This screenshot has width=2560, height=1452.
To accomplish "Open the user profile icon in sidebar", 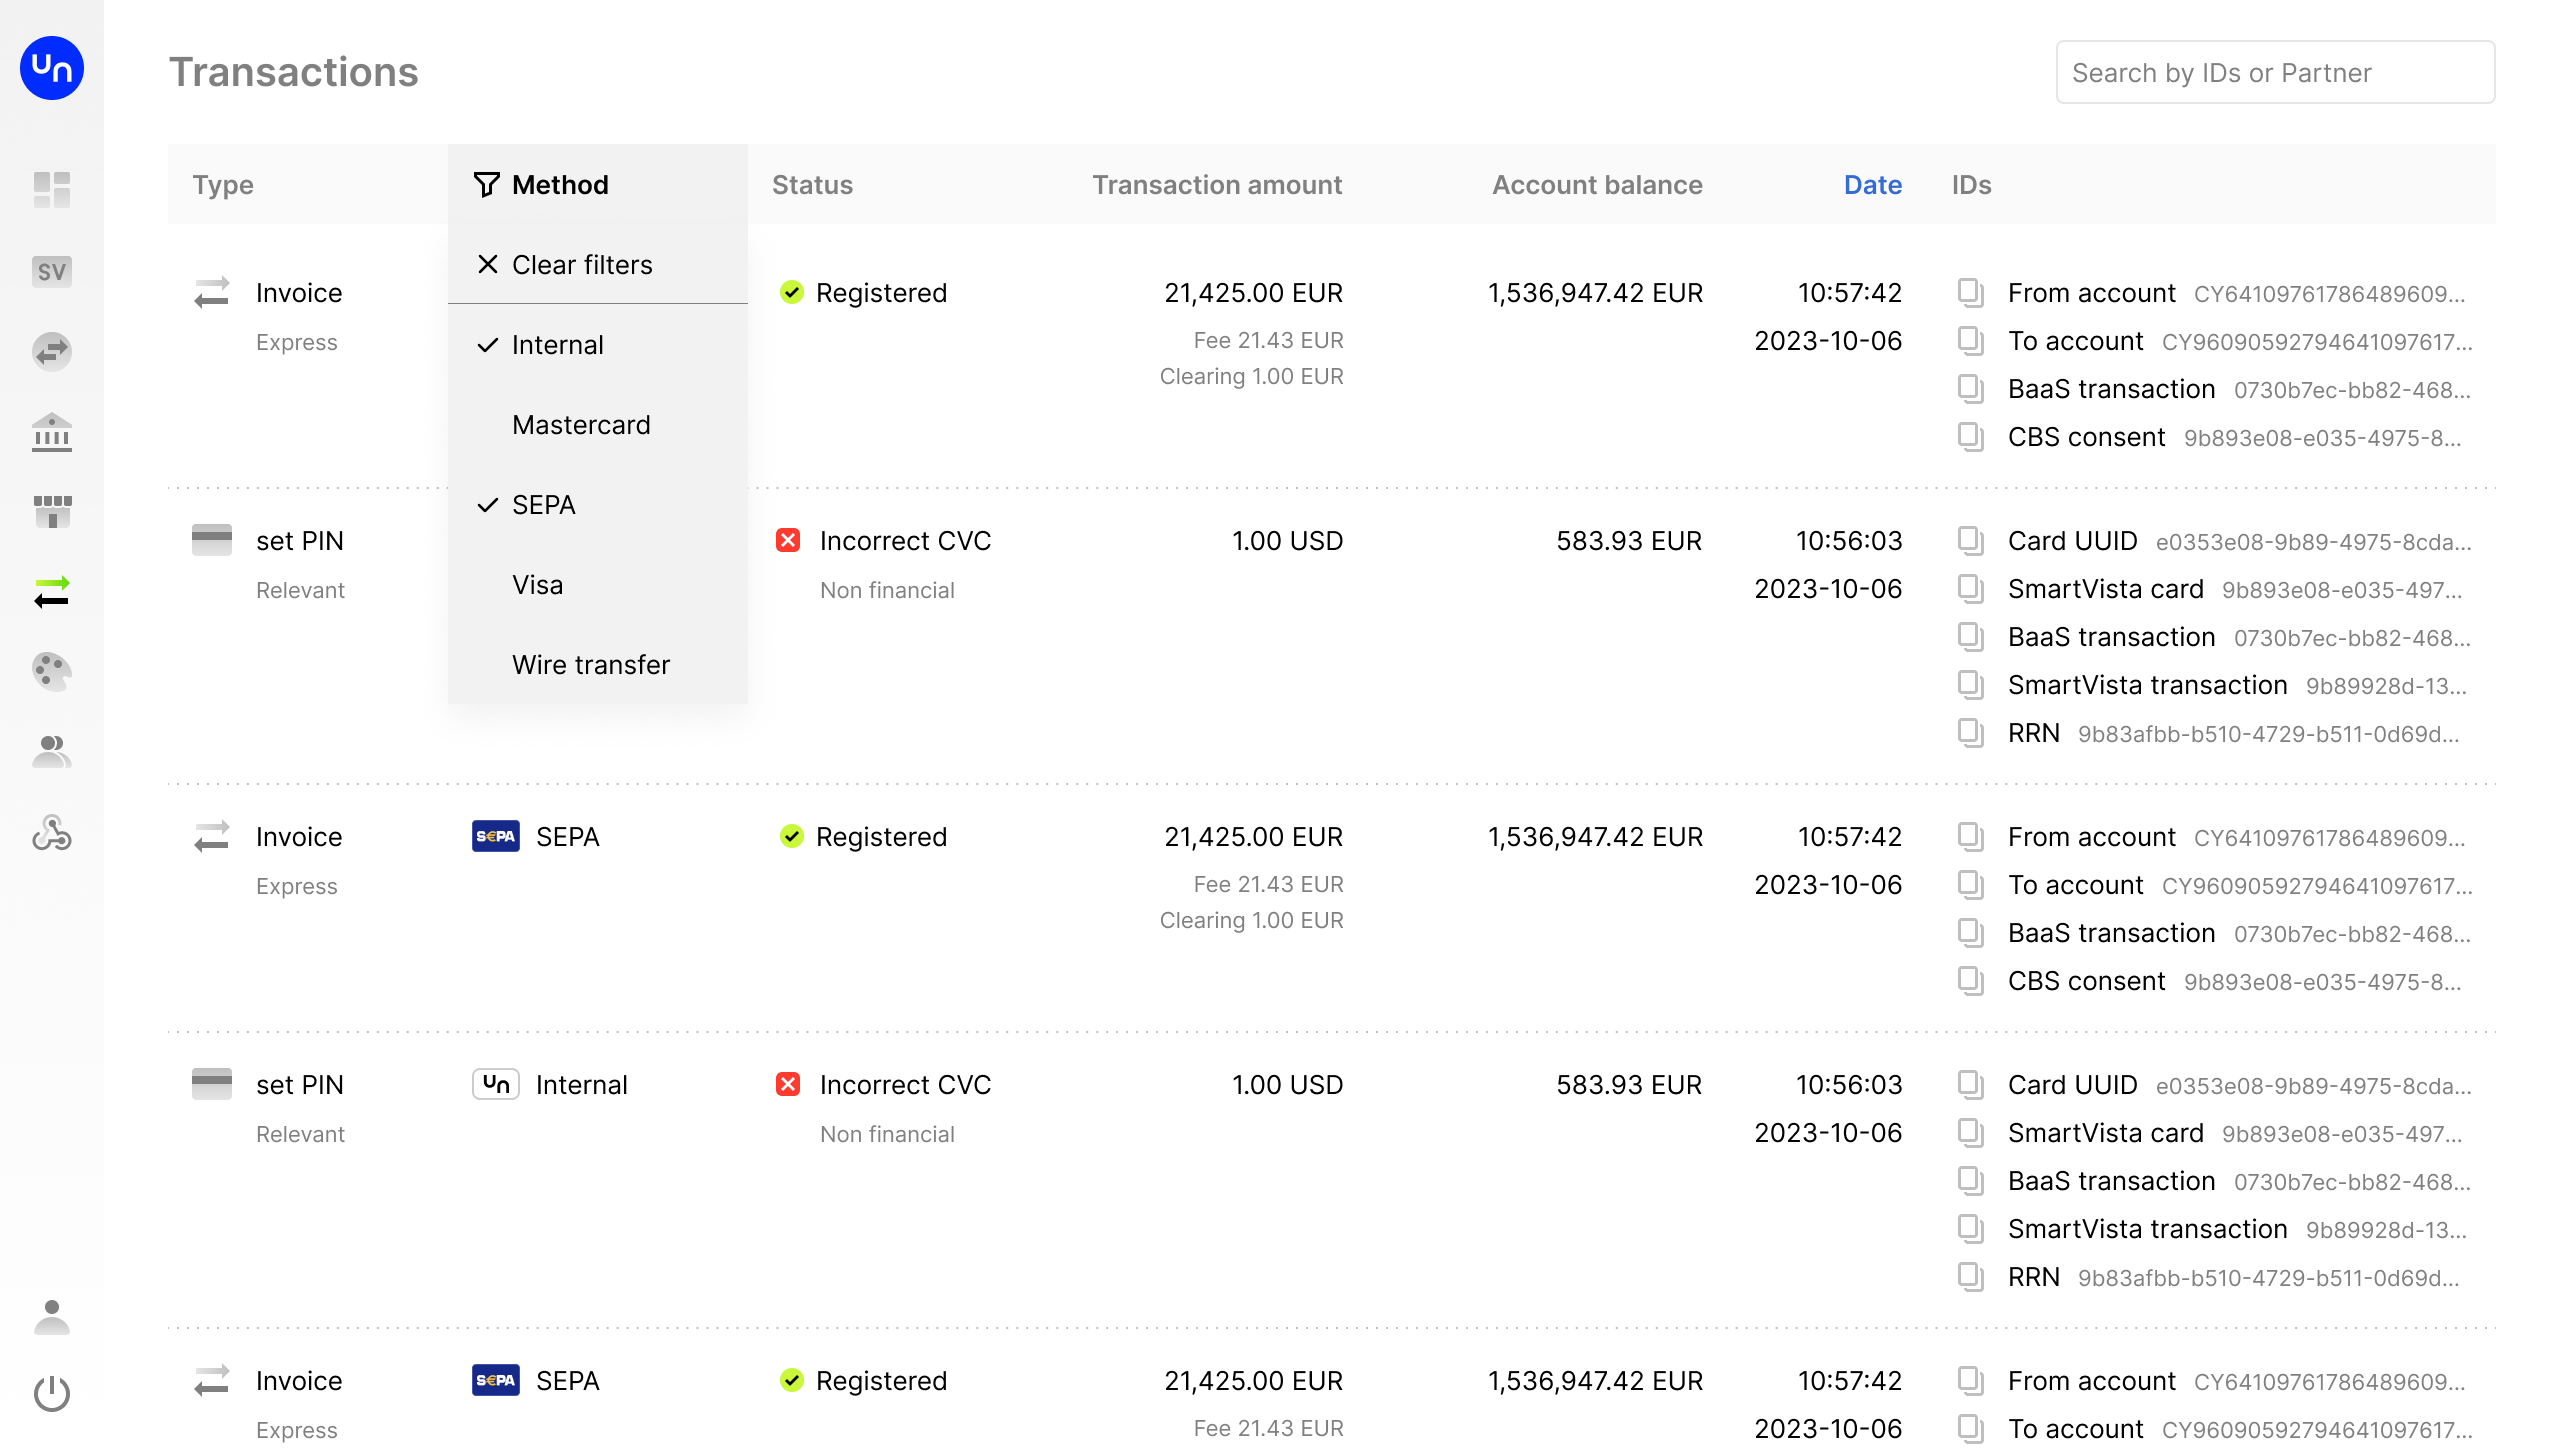I will [x=52, y=1316].
